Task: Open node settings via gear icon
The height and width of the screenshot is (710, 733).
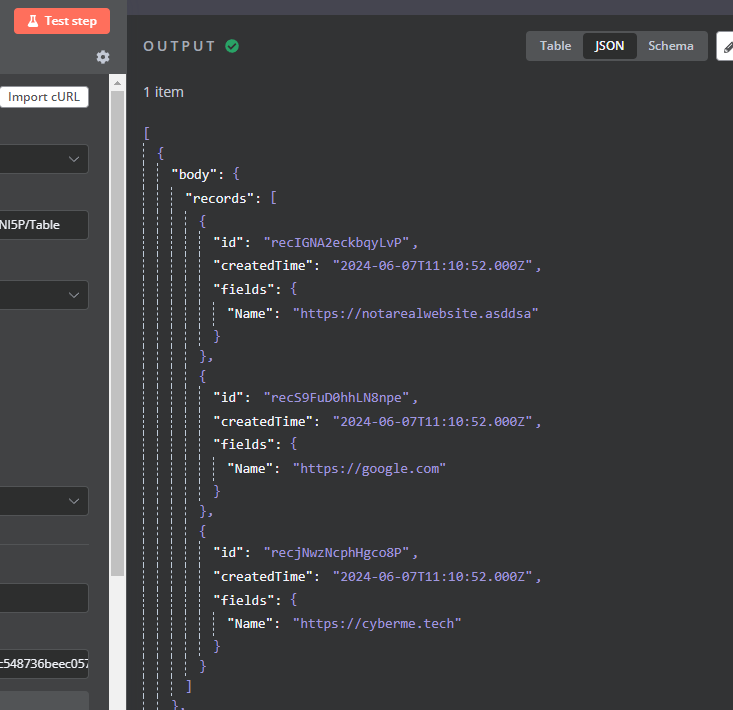Action: click(103, 57)
